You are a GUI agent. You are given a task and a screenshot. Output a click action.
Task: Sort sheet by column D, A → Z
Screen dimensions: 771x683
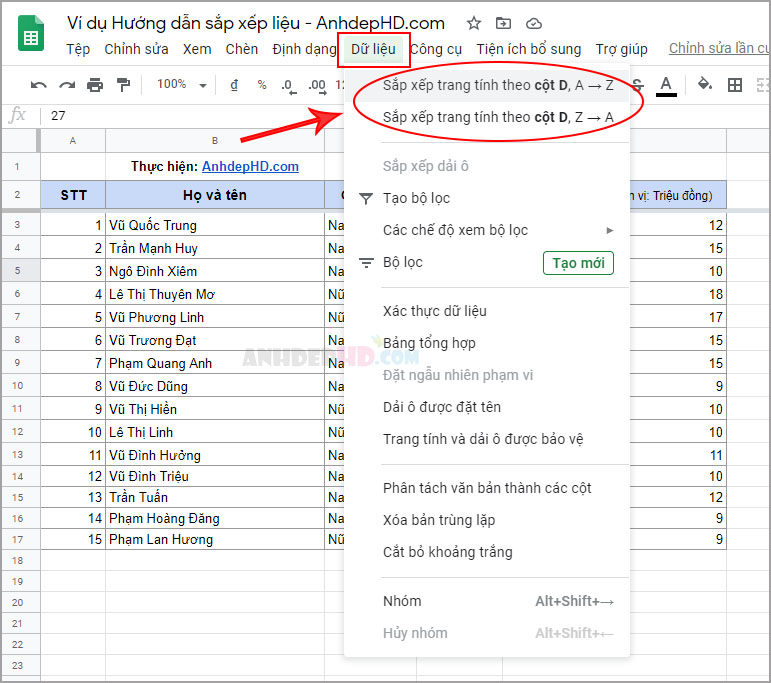coord(487,86)
